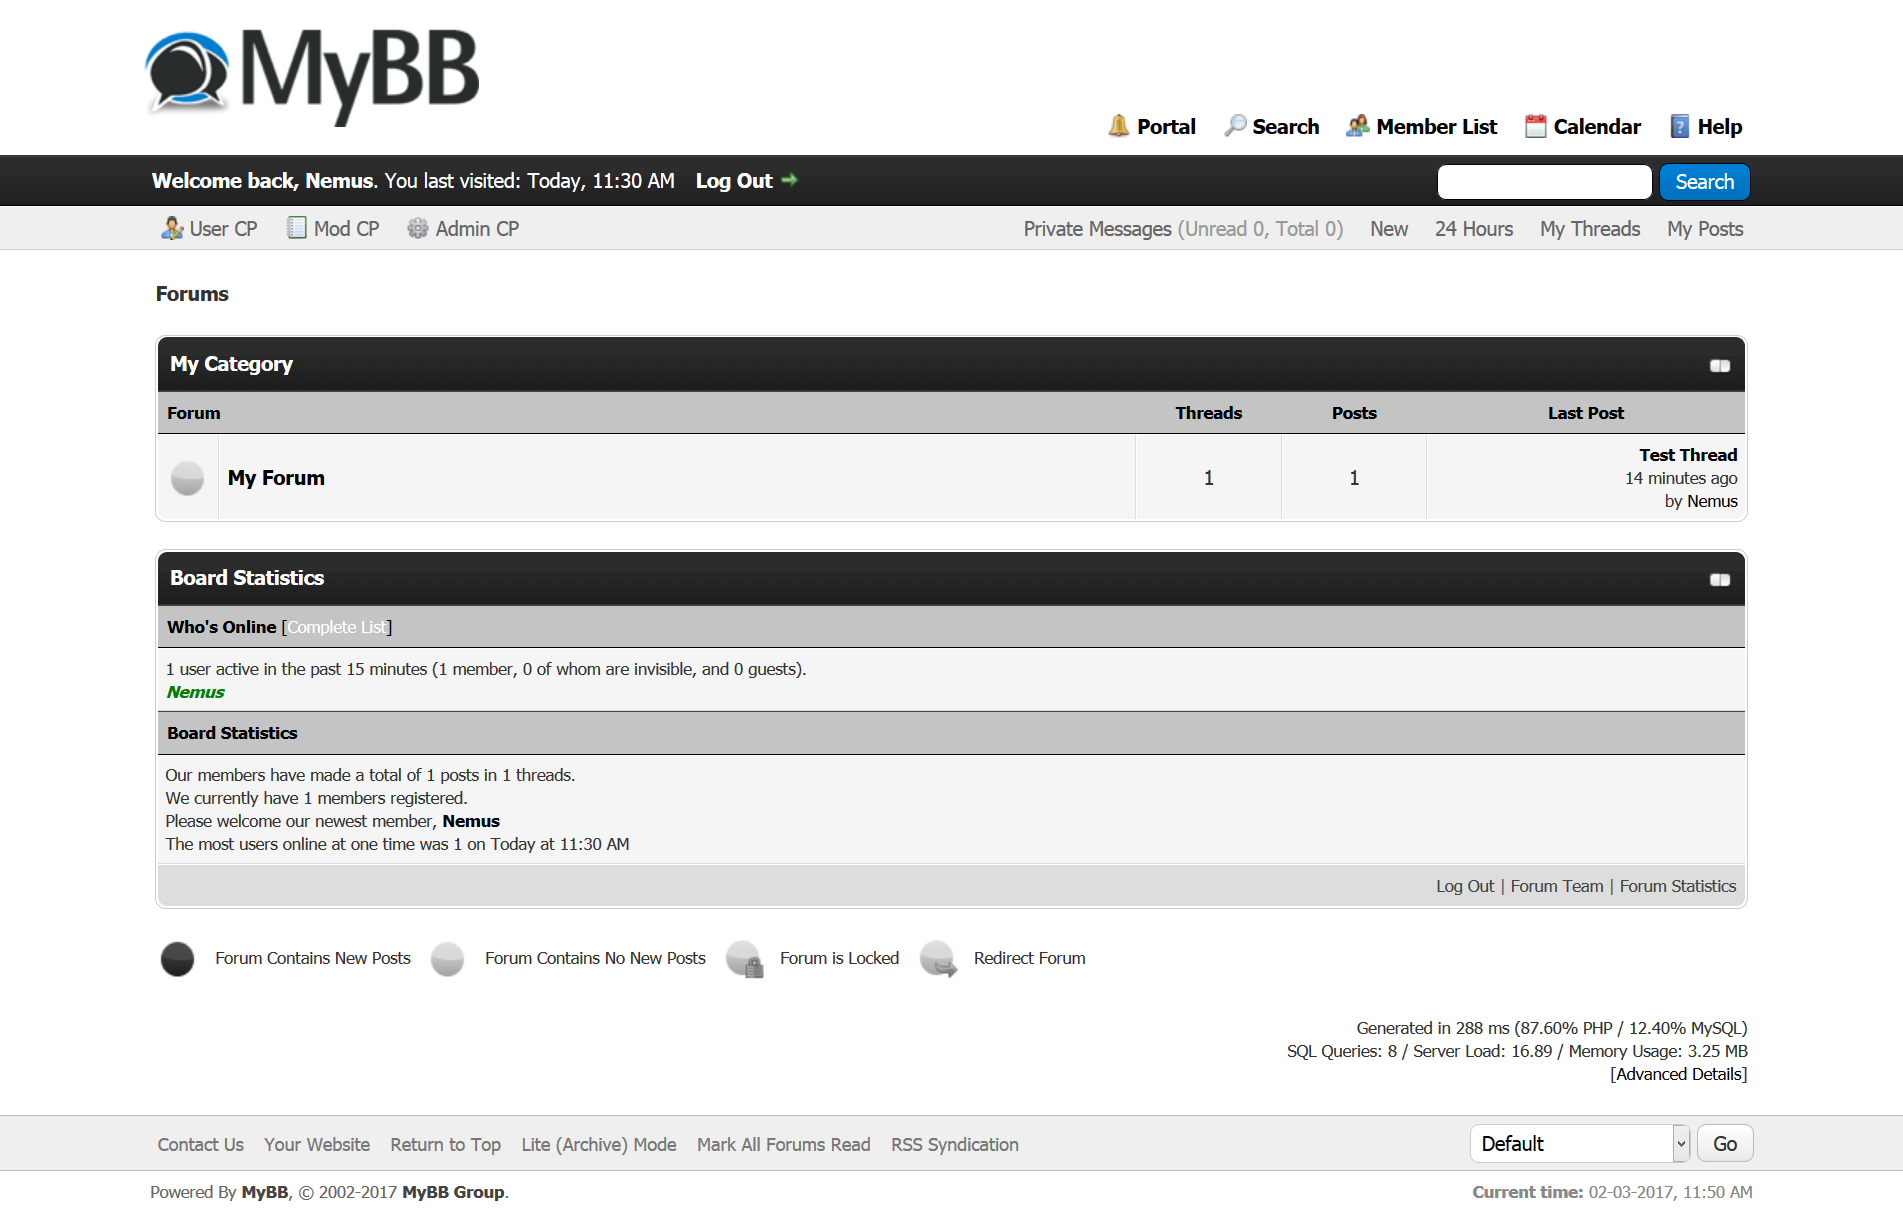Open the My Category link
1903x1221 pixels.
231,363
